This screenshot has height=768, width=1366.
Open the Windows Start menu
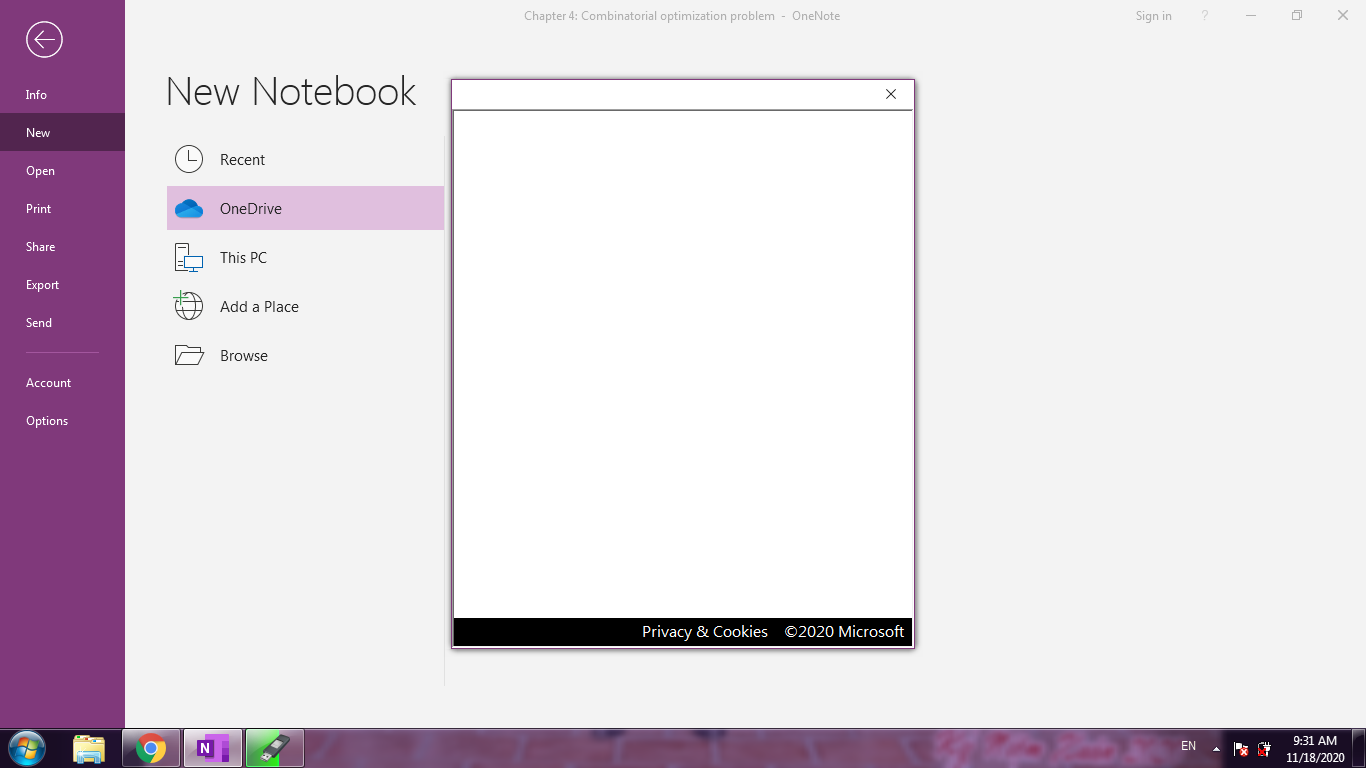tap(27, 748)
